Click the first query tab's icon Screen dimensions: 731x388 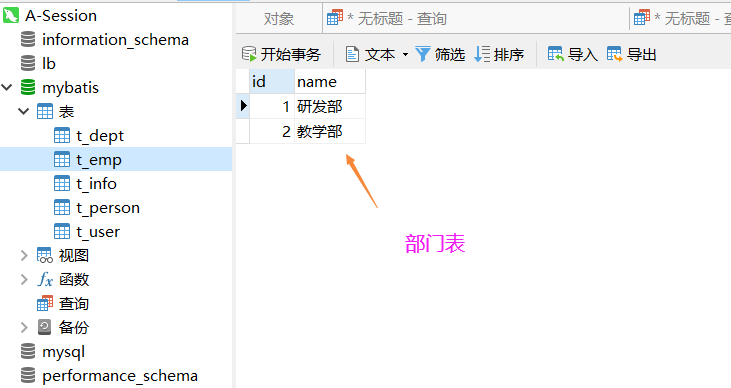click(x=335, y=18)
